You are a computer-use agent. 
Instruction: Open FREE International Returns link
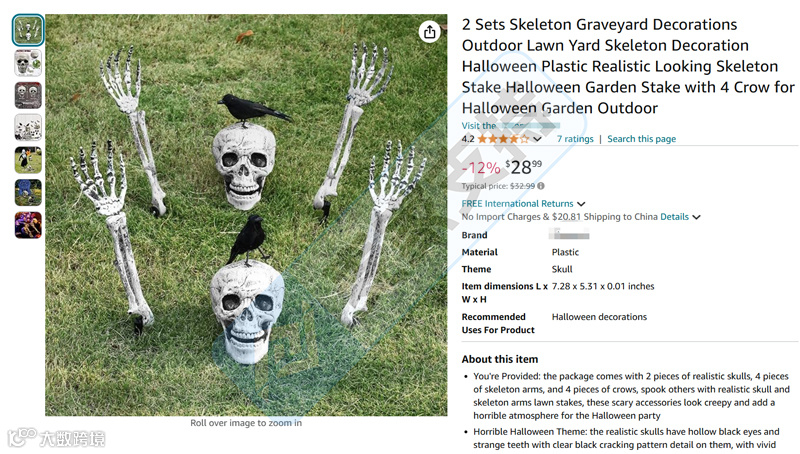pos(517,204)
